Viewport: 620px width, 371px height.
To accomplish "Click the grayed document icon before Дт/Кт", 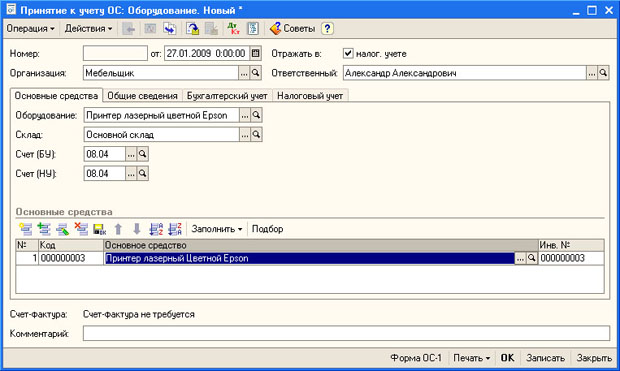I will coord(212,28).
